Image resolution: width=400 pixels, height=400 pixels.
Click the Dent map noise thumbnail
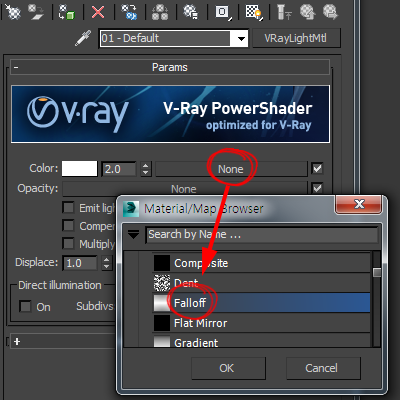[162, 283]
